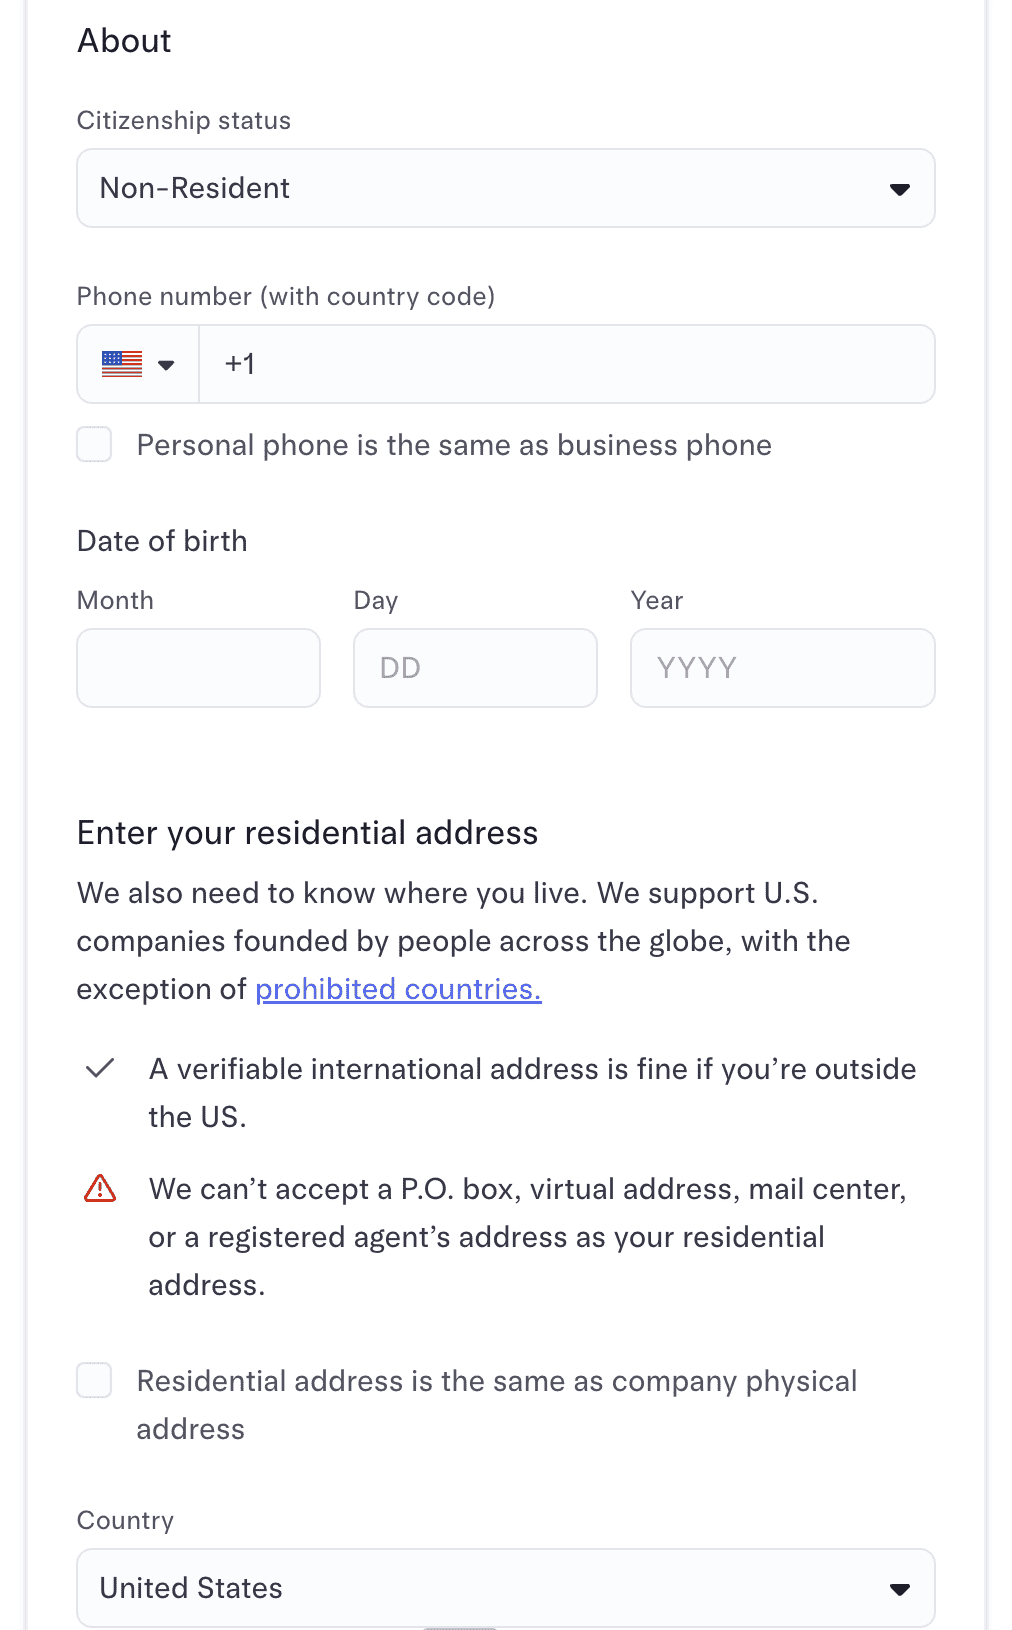Click the Year field with YYYY placeholder
The image size is (1012, 1630).
[x=782, y=668]
